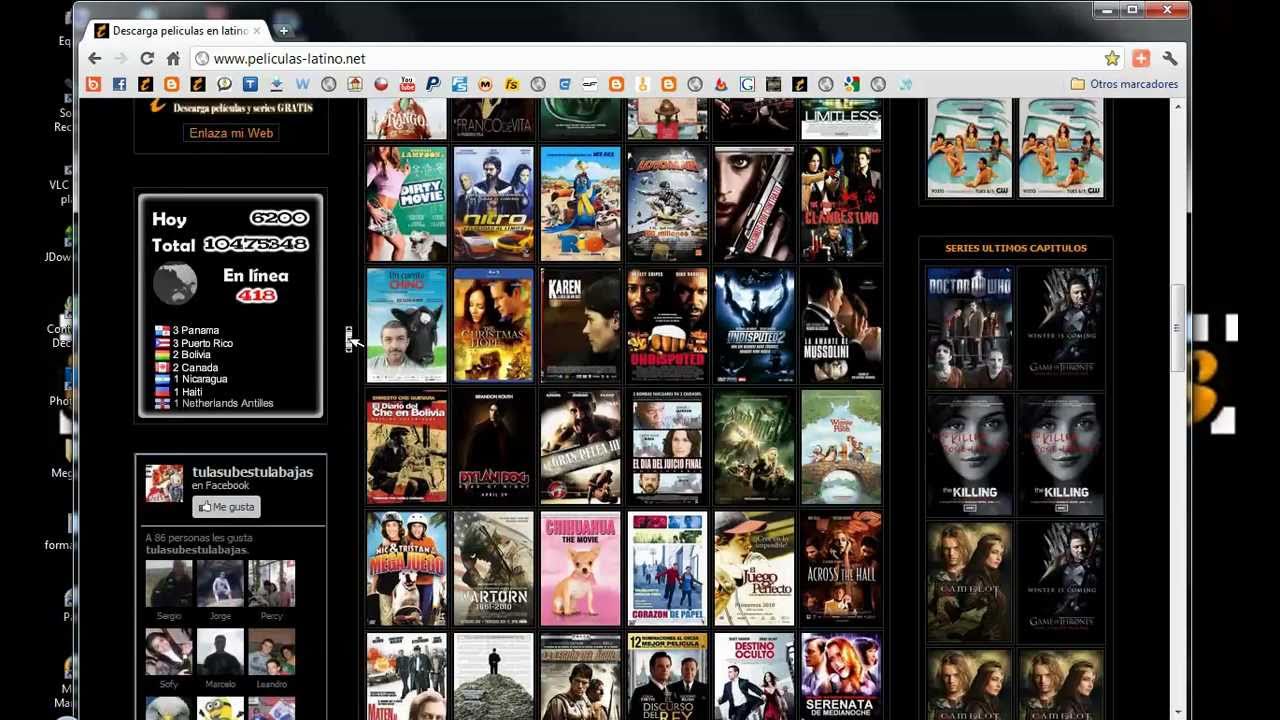Open El Juego Perfecto poster
This screenshot has height=720, width=1280.
point(754,569)
